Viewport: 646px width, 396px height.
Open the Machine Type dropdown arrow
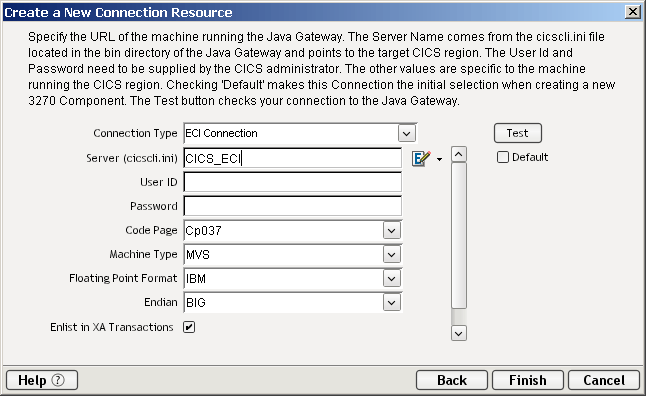pyautogui.click(x=391, y=255)
